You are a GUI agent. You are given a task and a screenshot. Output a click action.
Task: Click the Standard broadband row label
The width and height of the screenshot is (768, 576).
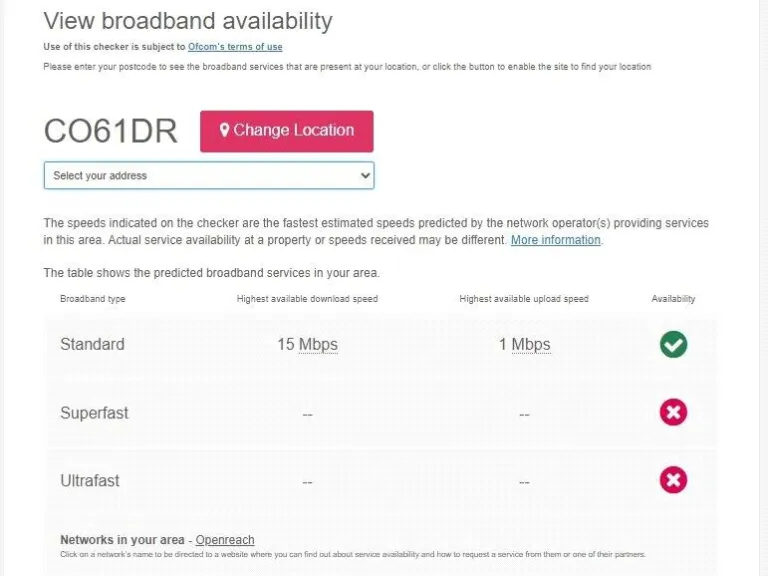click(92, 344)
